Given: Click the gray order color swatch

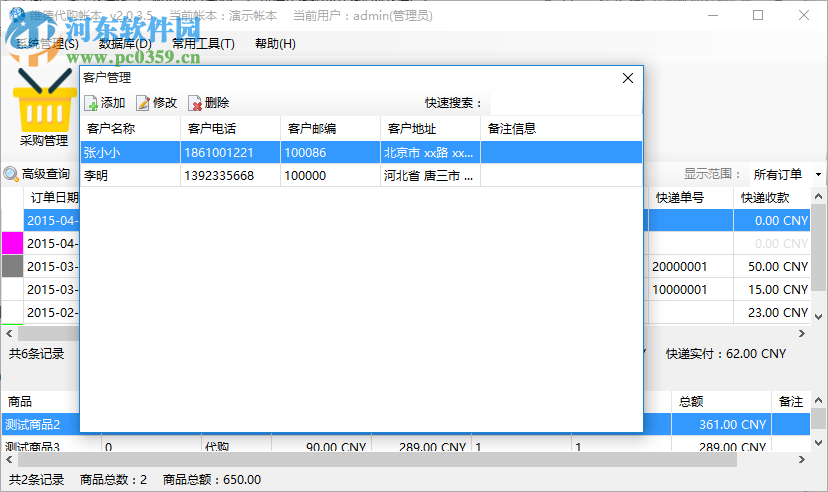Looking at the screenshot, I should point(12,266).
